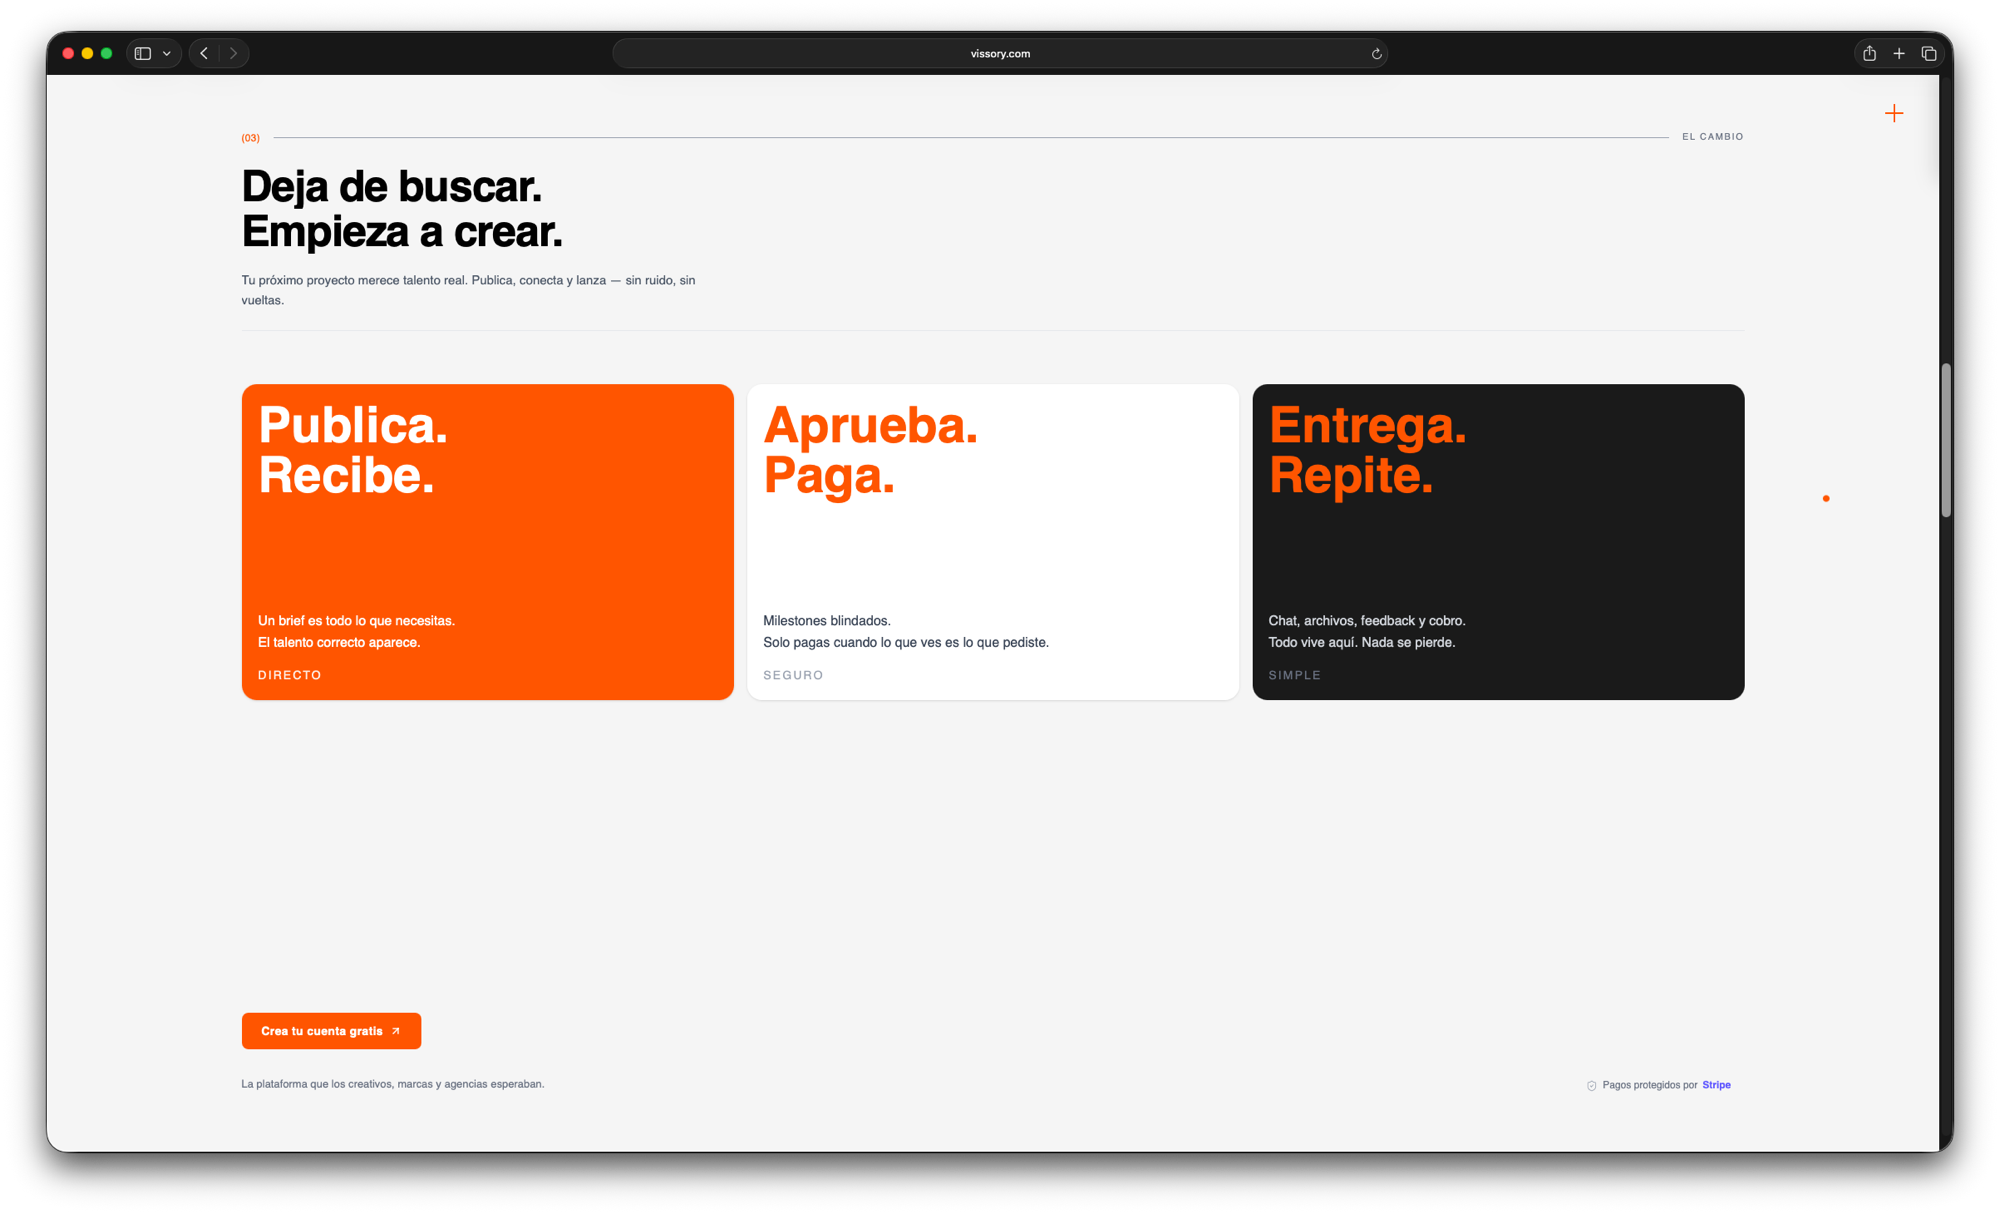Click the shield icon beside Pagos protegidos

1591,1086
